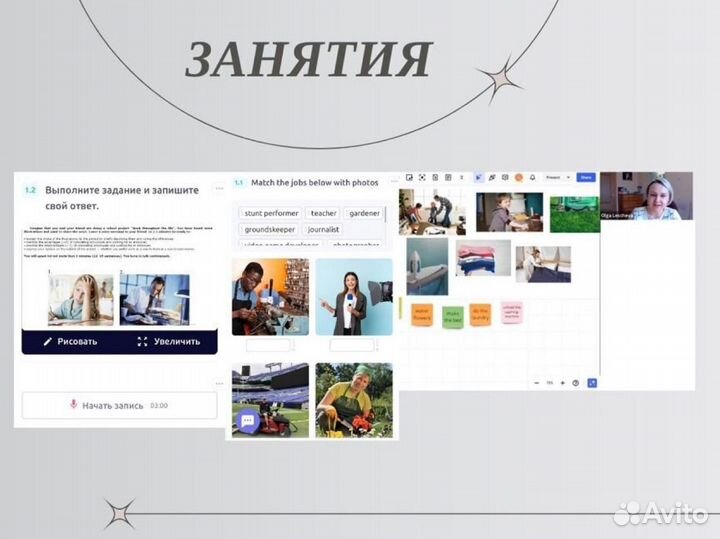Click the Present button
The image size is (720, 539).
(x=553, y=177)
